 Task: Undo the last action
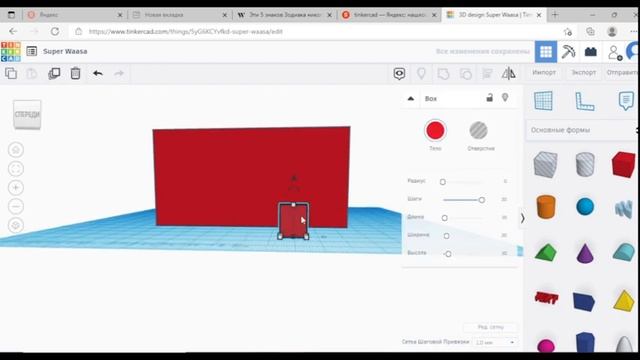point(98,73)
